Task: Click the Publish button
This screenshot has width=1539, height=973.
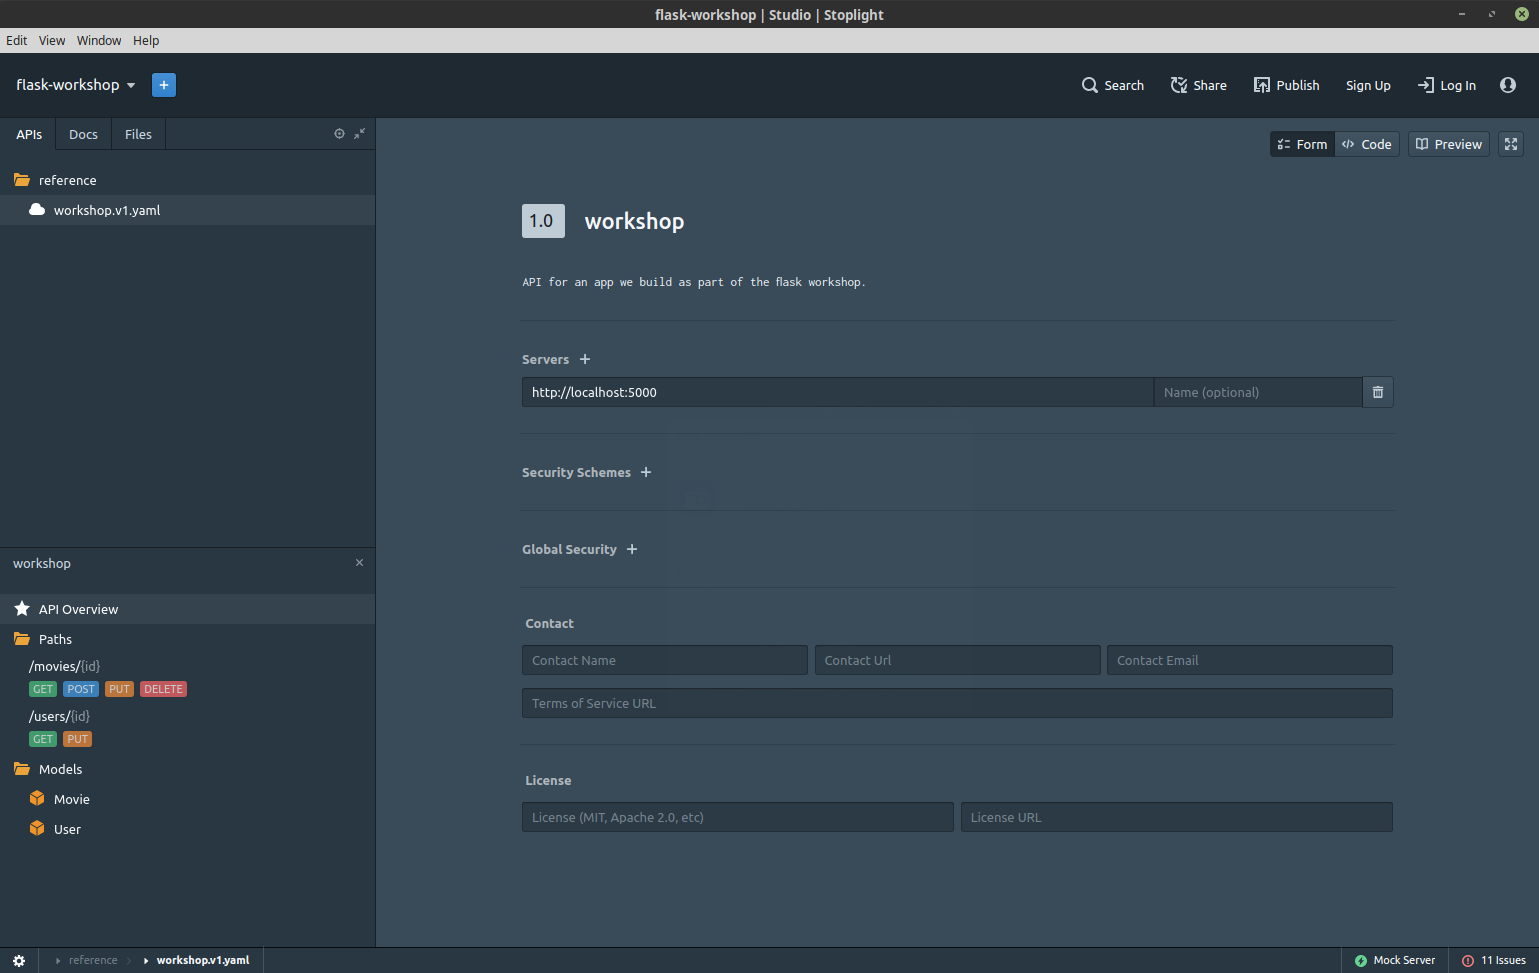Action: [1286, 85]
